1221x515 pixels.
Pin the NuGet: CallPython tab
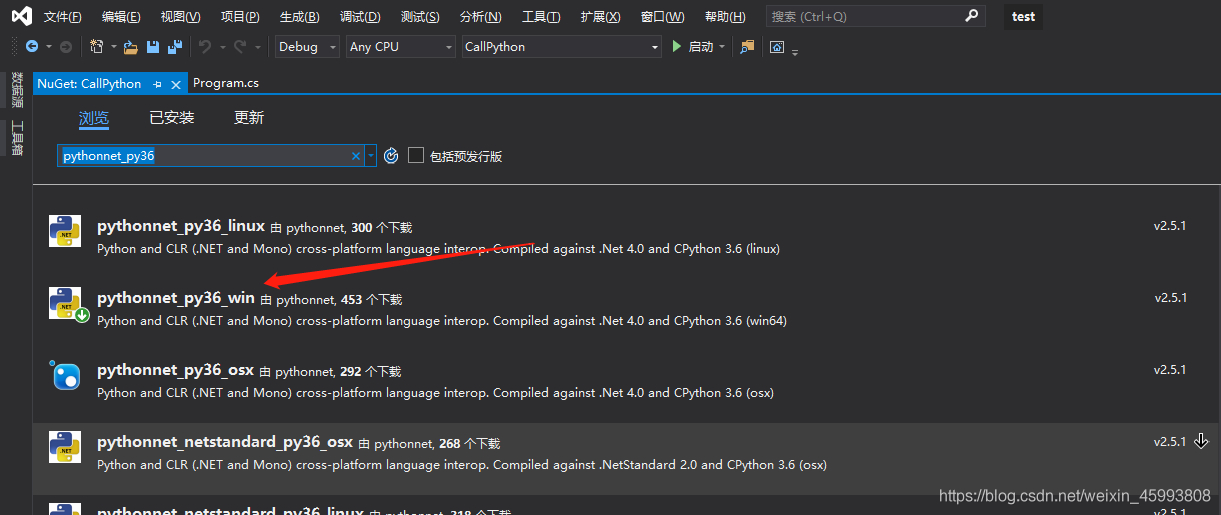pos(158,85)
